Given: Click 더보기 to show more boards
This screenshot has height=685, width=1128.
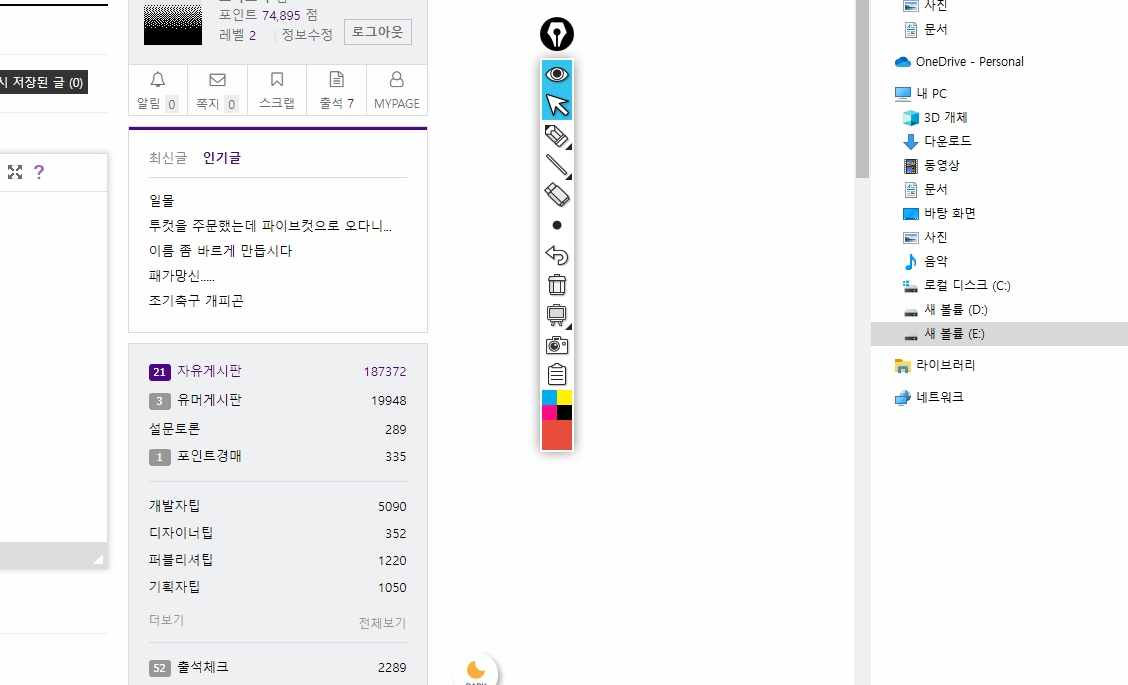Looking at the screenshot, I should tap(166, 620).
